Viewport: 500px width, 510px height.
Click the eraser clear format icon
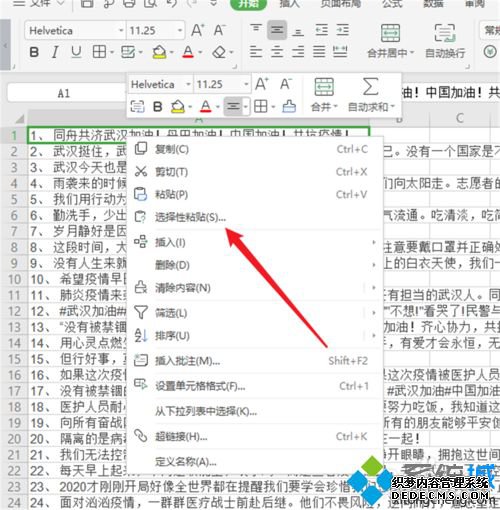tap(219, 52)
